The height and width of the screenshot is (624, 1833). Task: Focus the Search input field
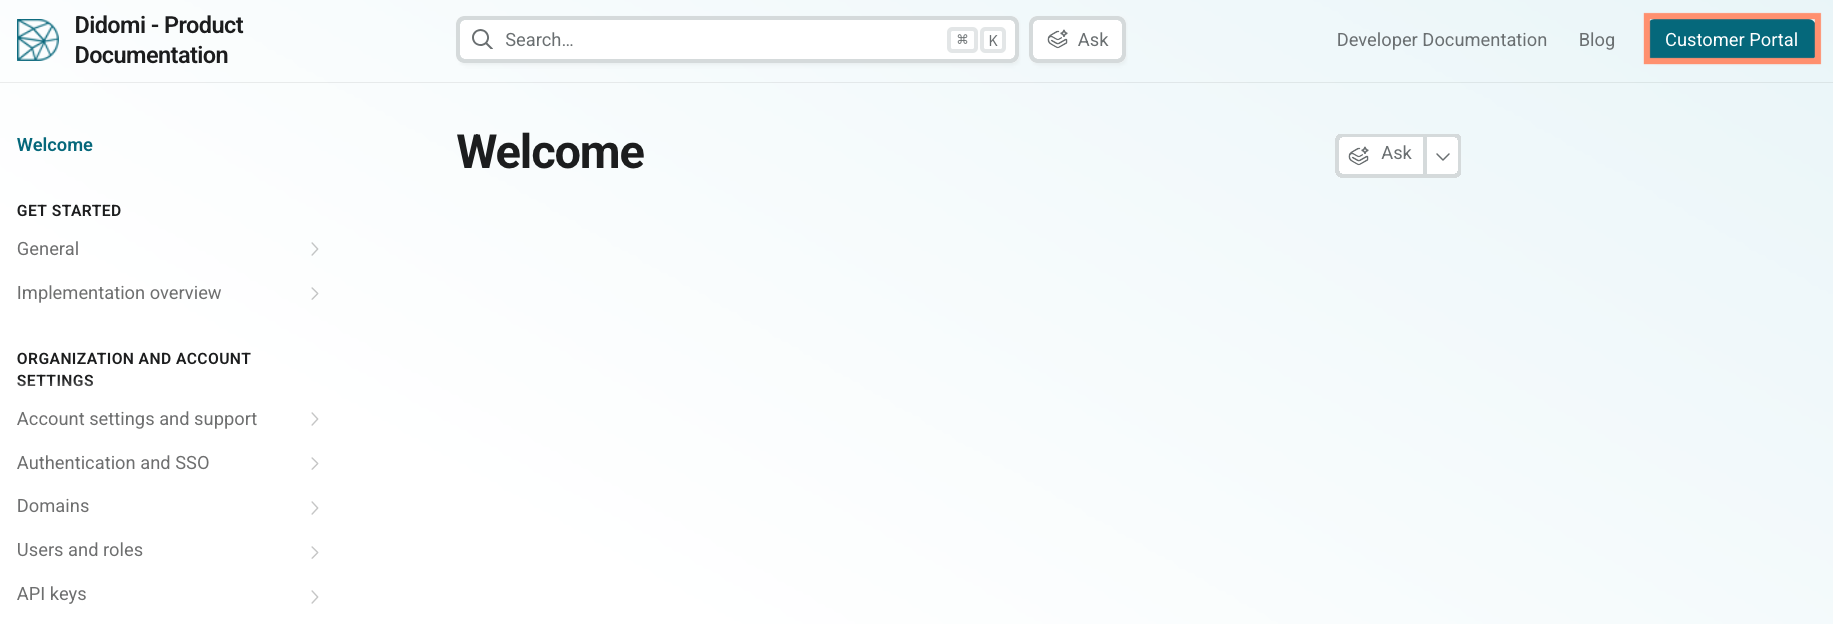coord(720,40)
